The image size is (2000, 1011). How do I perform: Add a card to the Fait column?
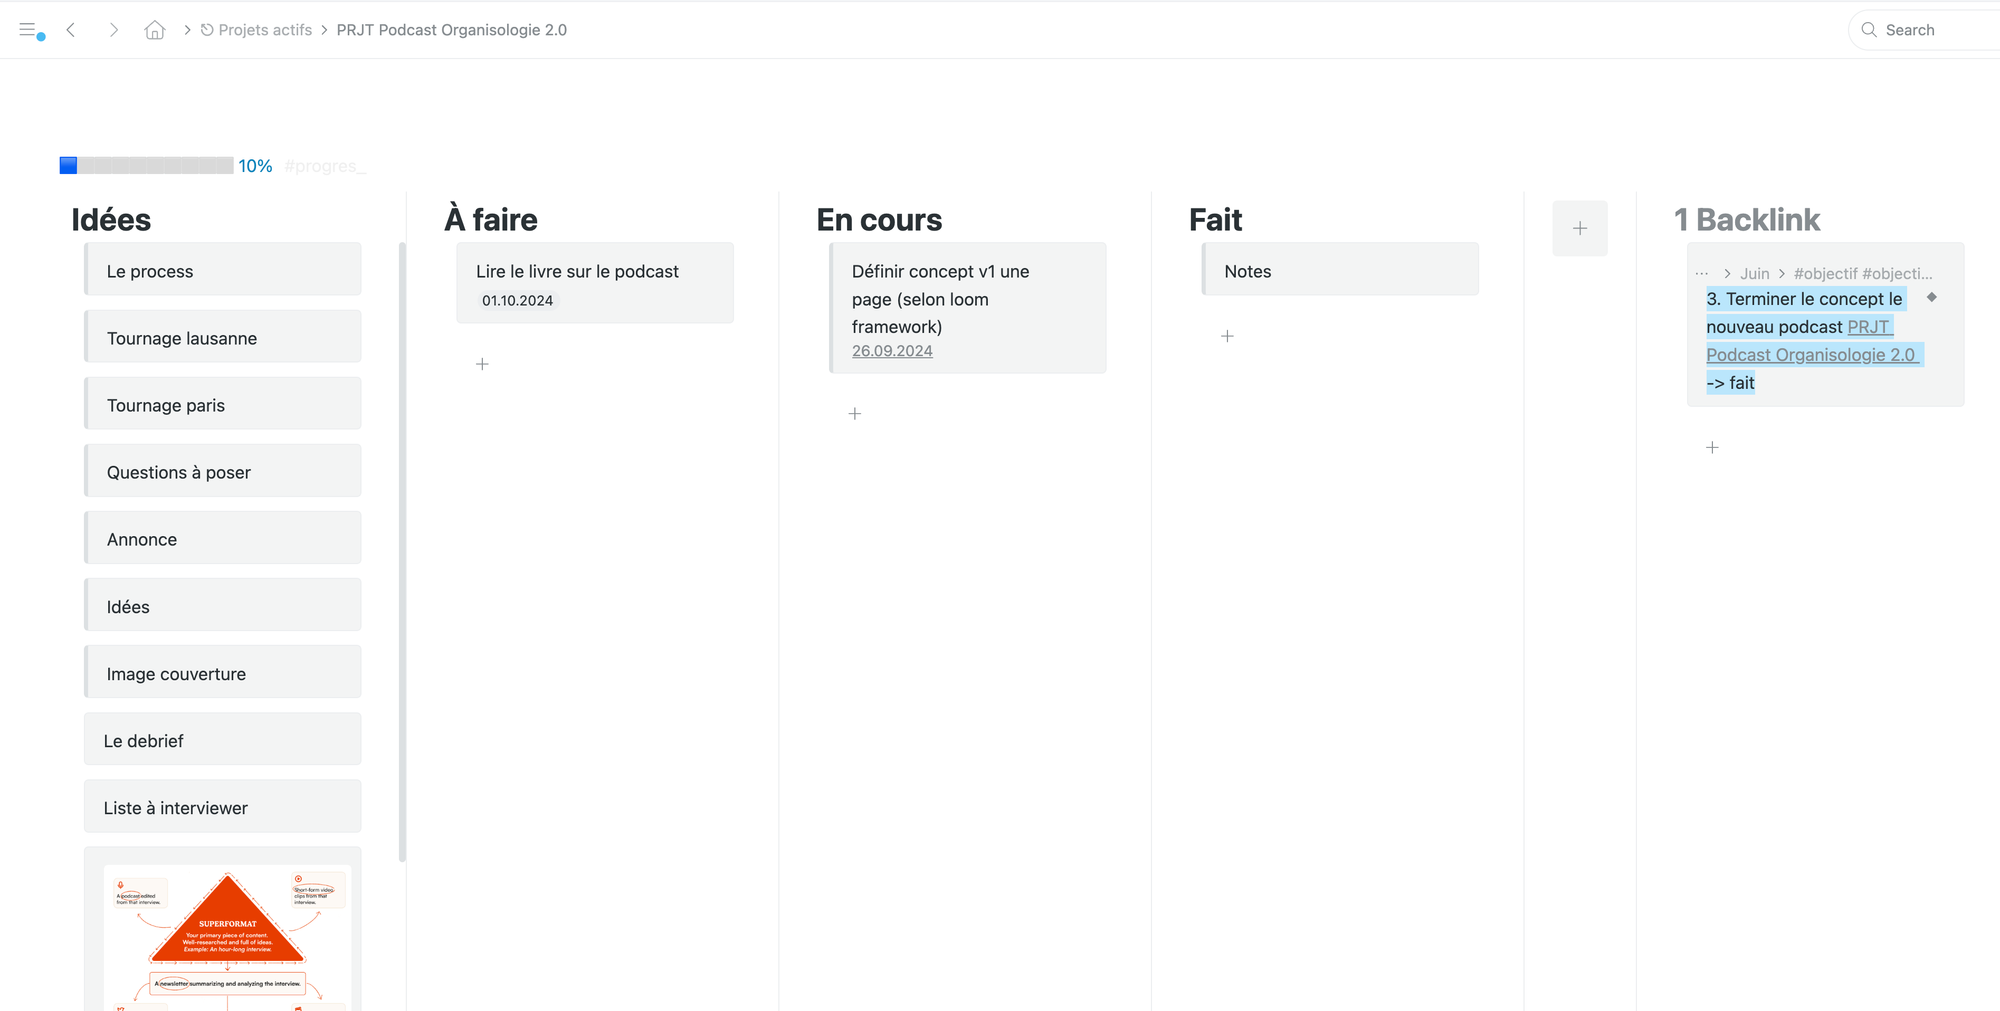(x=1227, y=336)
